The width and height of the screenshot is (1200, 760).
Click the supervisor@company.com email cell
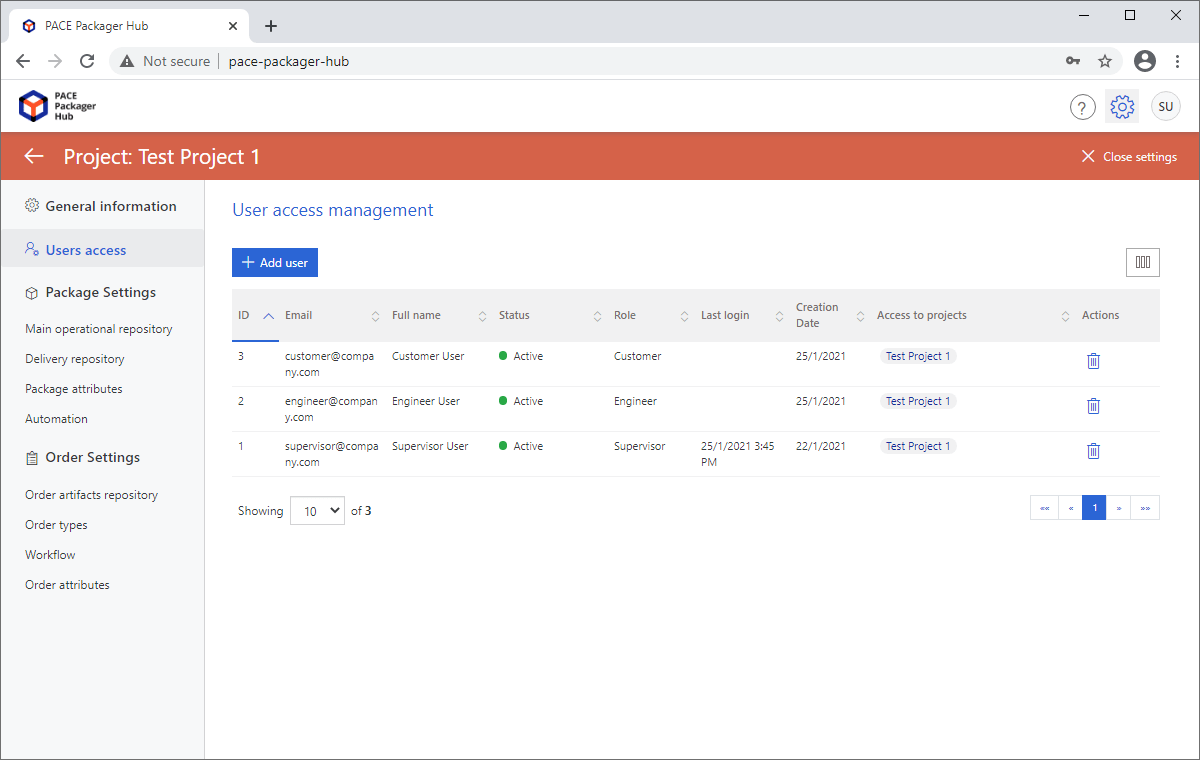click(x=332, y=454)
